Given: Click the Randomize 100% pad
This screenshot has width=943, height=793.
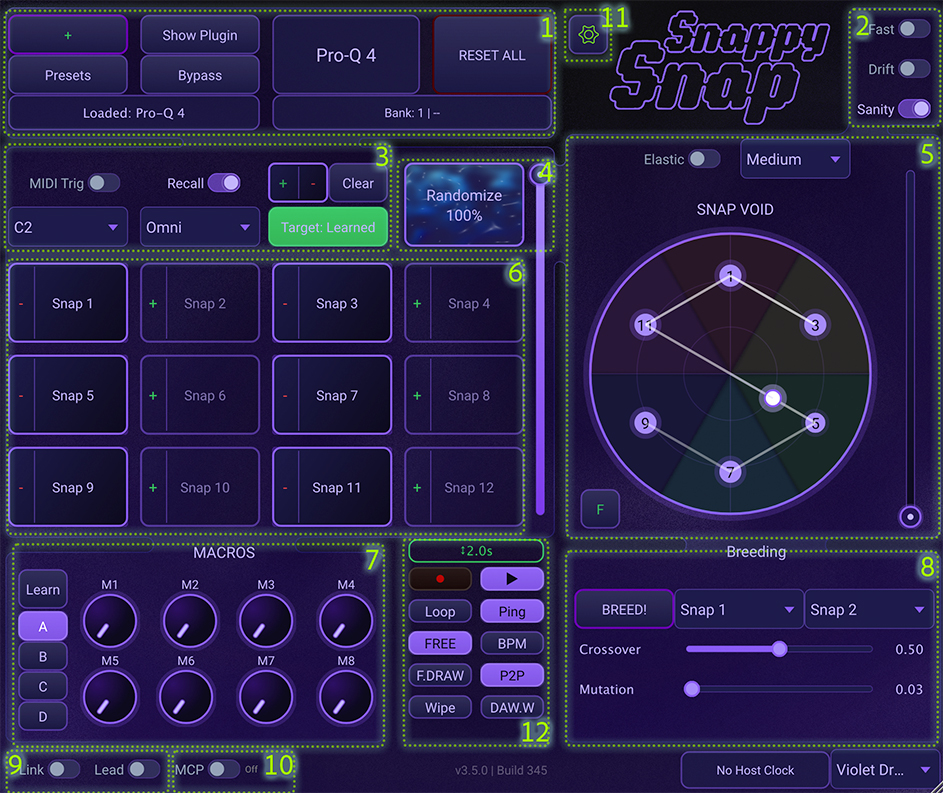Looking at the screenshot, I should tap(463, 205).
